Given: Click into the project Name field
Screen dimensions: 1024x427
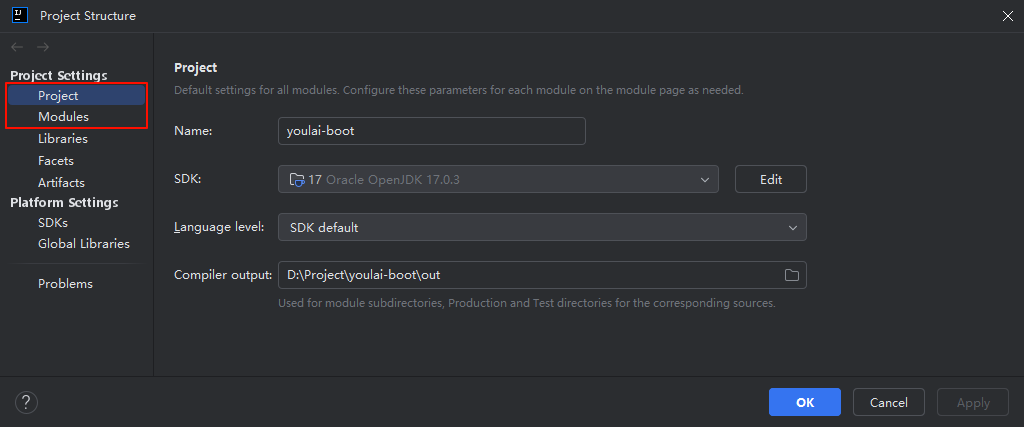Looking at the screenshot, I should coord(432,131).
